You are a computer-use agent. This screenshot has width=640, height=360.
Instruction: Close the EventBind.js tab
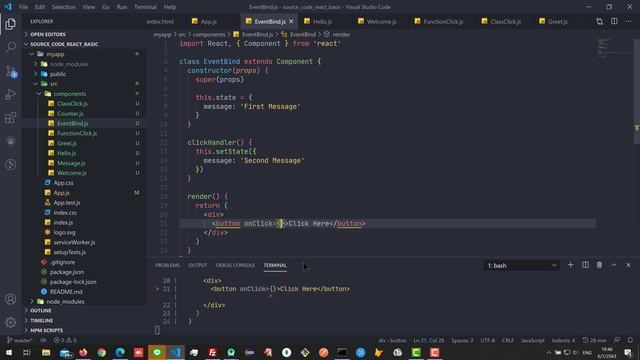[x=291, y=21]
